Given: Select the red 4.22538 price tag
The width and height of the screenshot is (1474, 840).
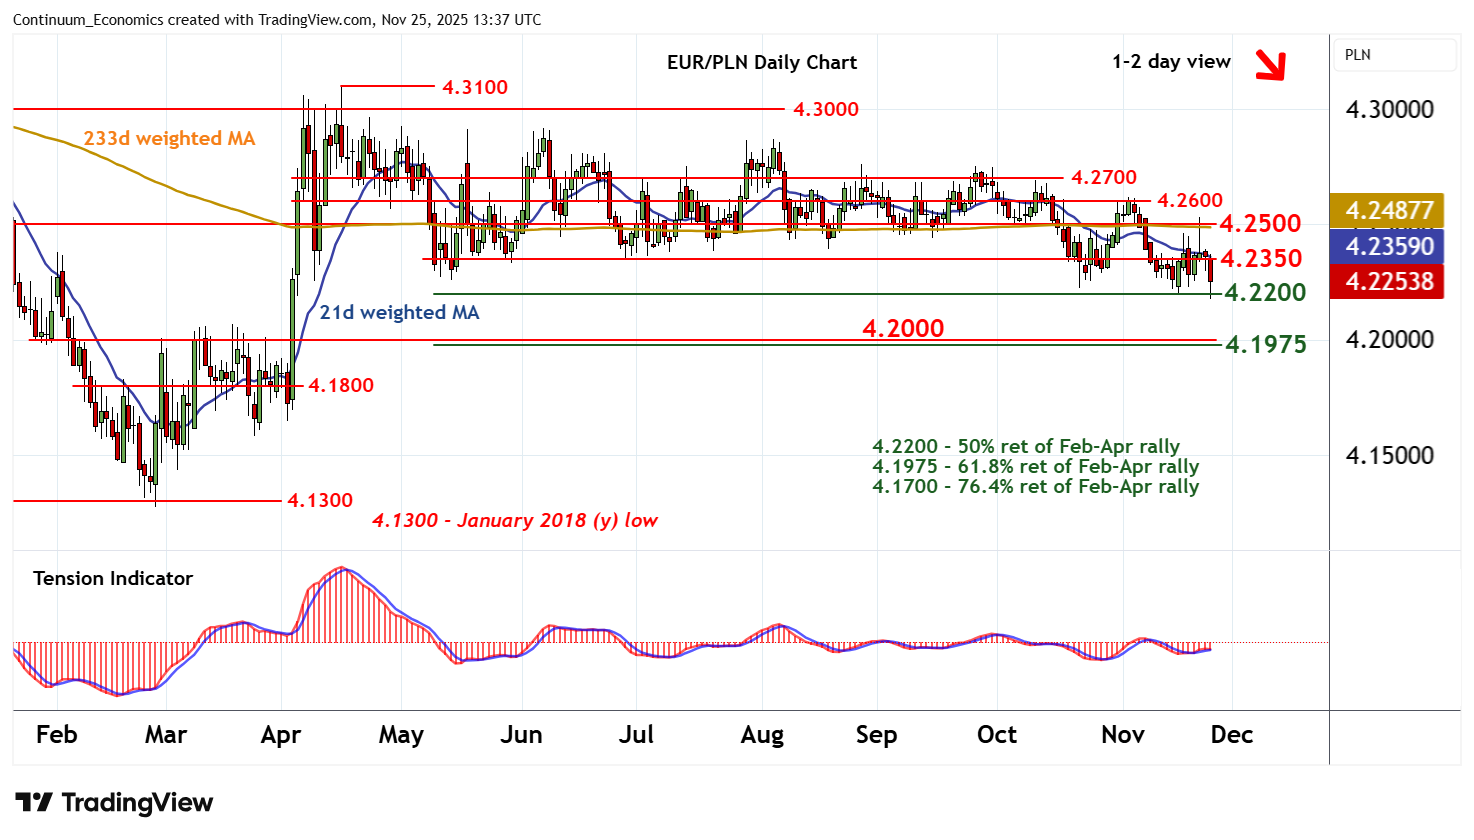Looking at the screenshot, I should 1388,282.
